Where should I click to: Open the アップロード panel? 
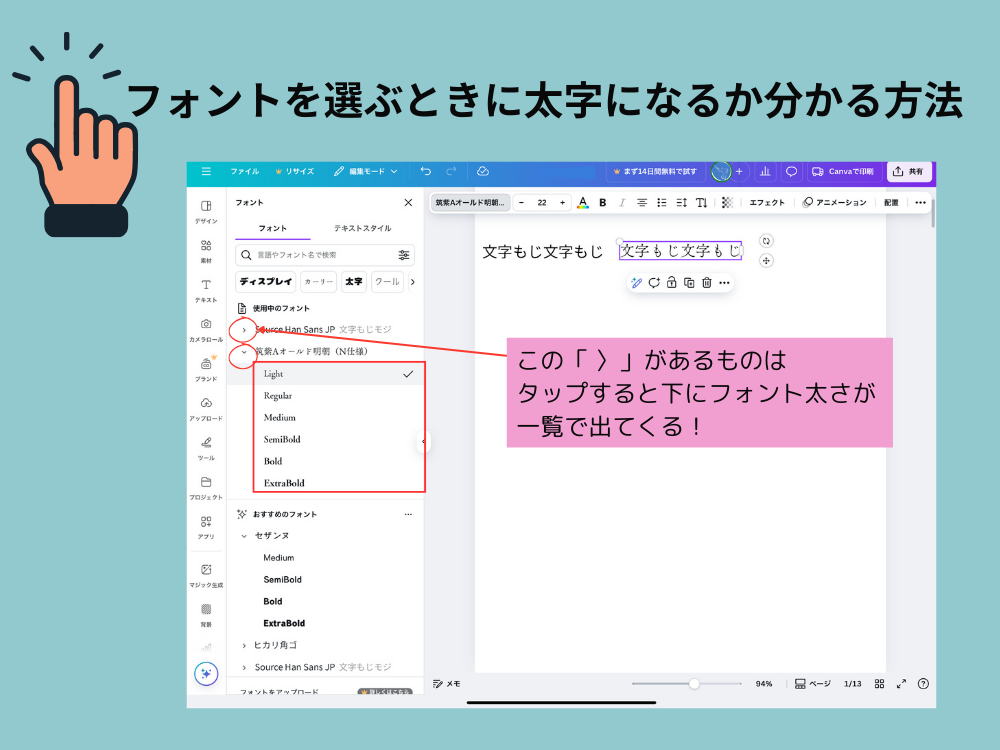(x=206, y=405)
